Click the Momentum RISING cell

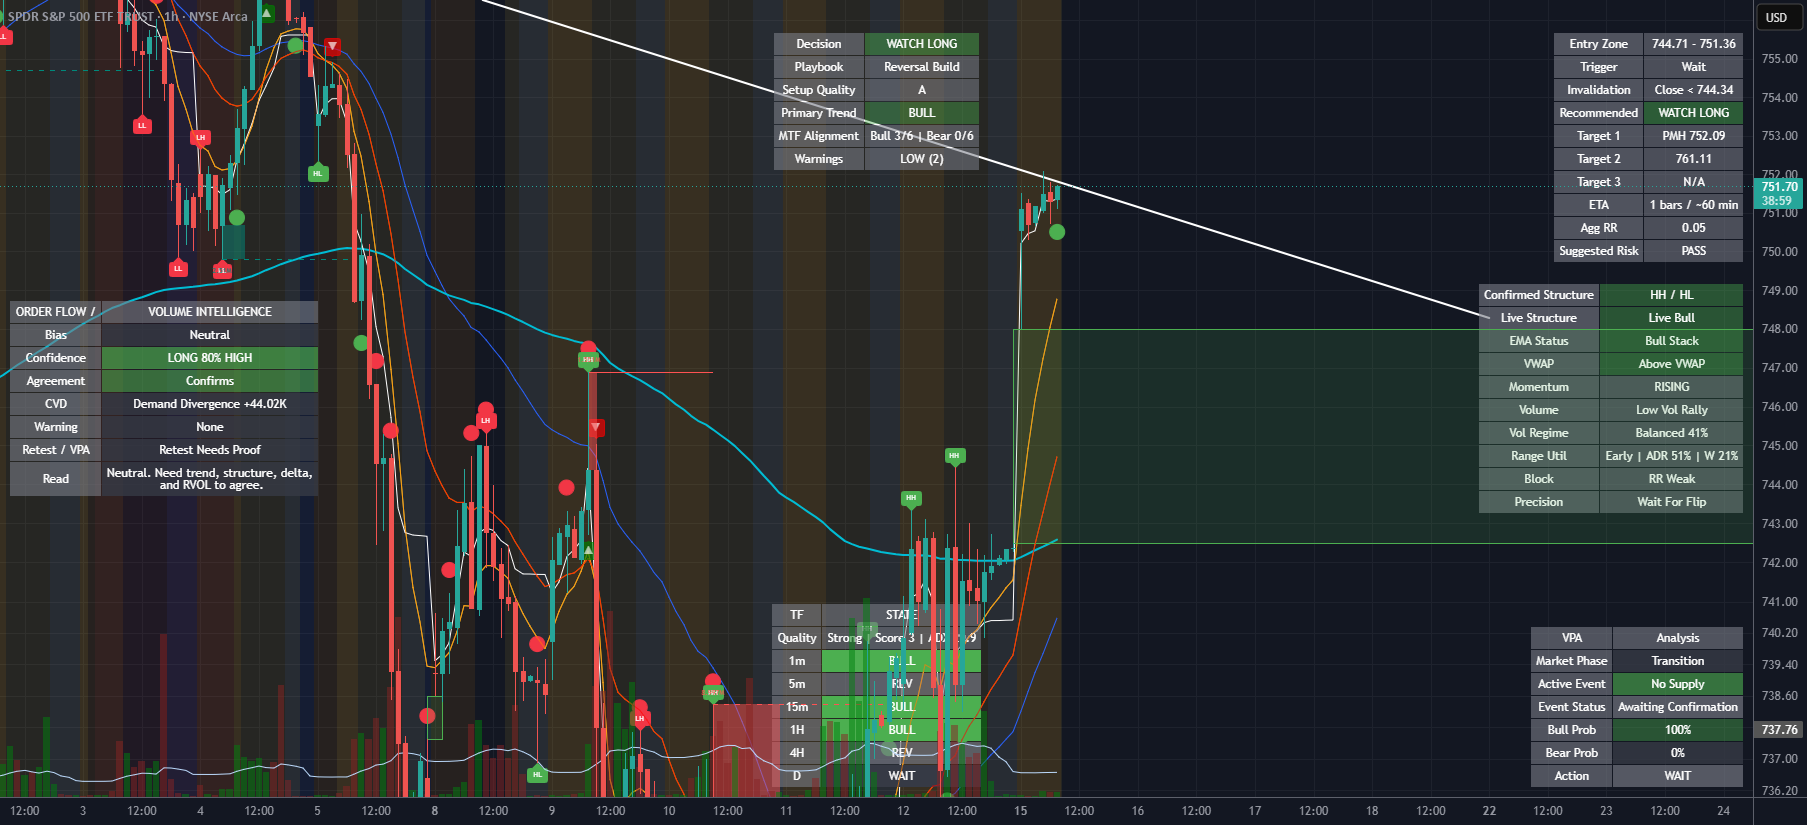click(x=1671, y=387)
